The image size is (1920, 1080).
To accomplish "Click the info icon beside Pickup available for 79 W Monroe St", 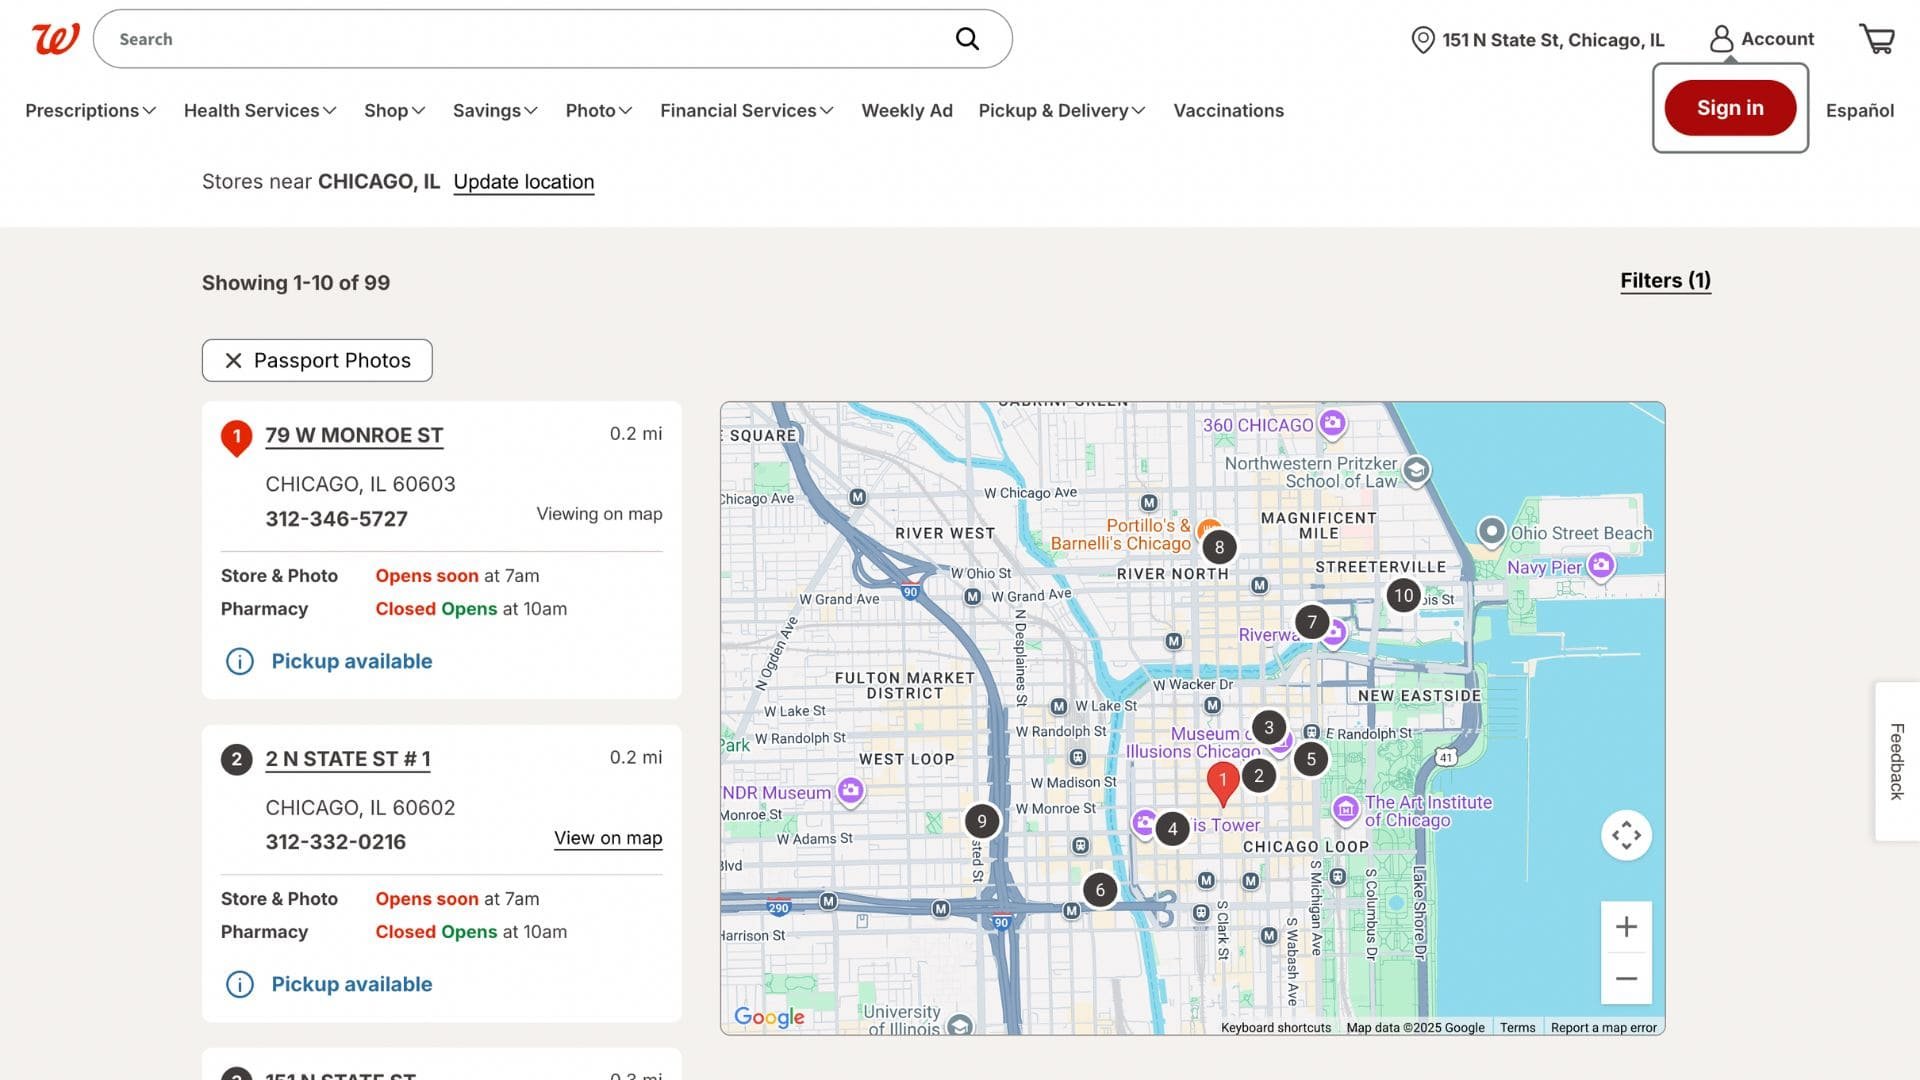I will 239,661.
